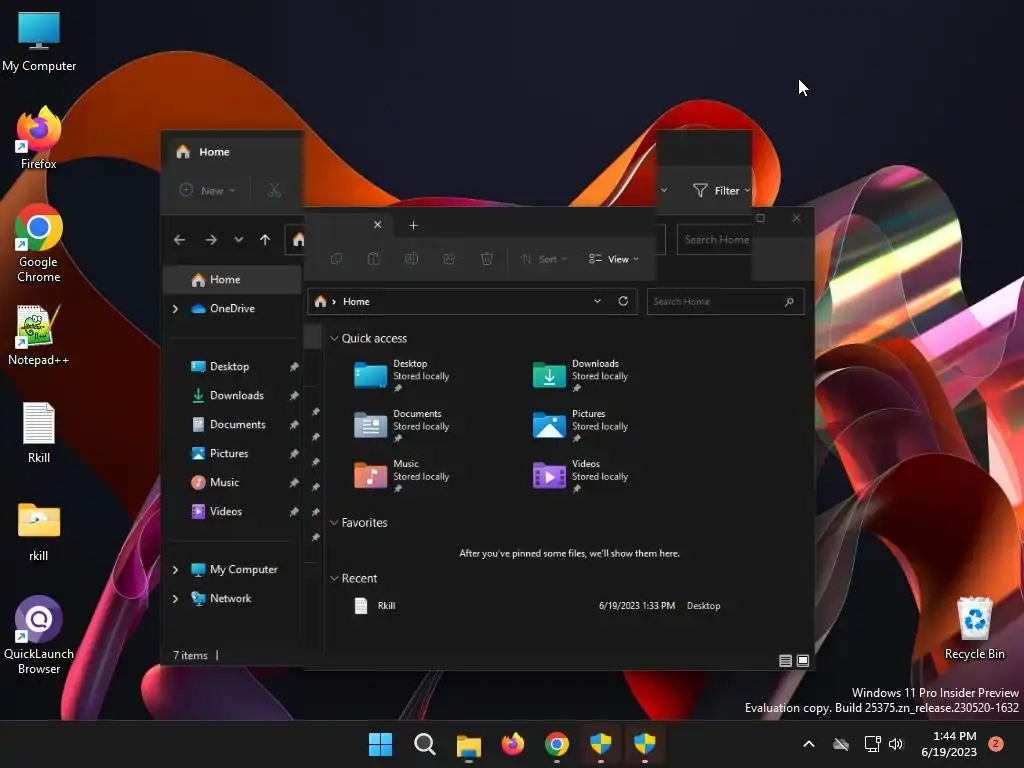Open the address bar history dropdown
This screenshot has height=768, width=1024.
click(x=597, y=301)
